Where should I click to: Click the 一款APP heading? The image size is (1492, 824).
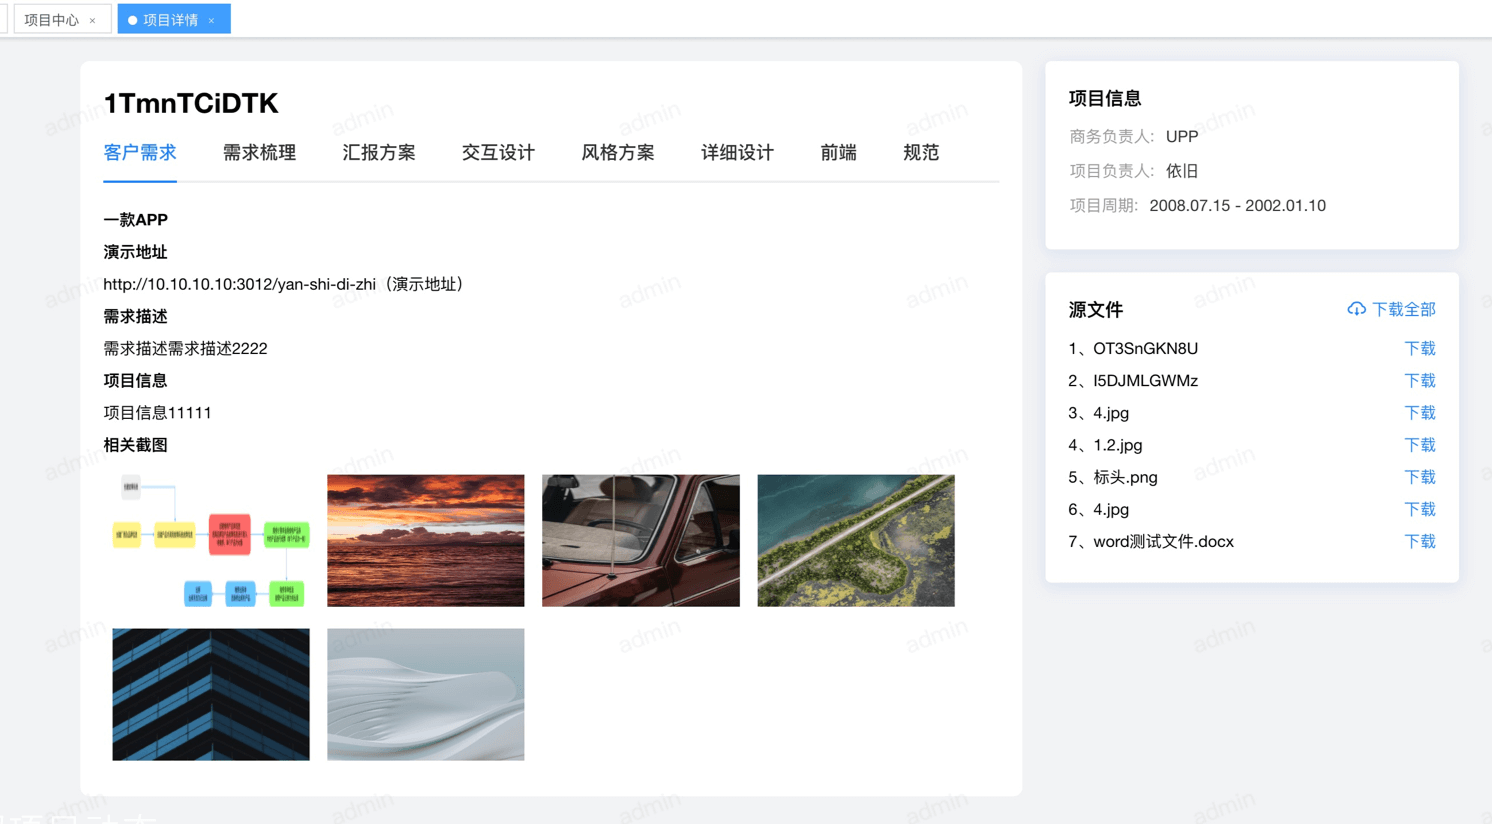tap(135, 219)
